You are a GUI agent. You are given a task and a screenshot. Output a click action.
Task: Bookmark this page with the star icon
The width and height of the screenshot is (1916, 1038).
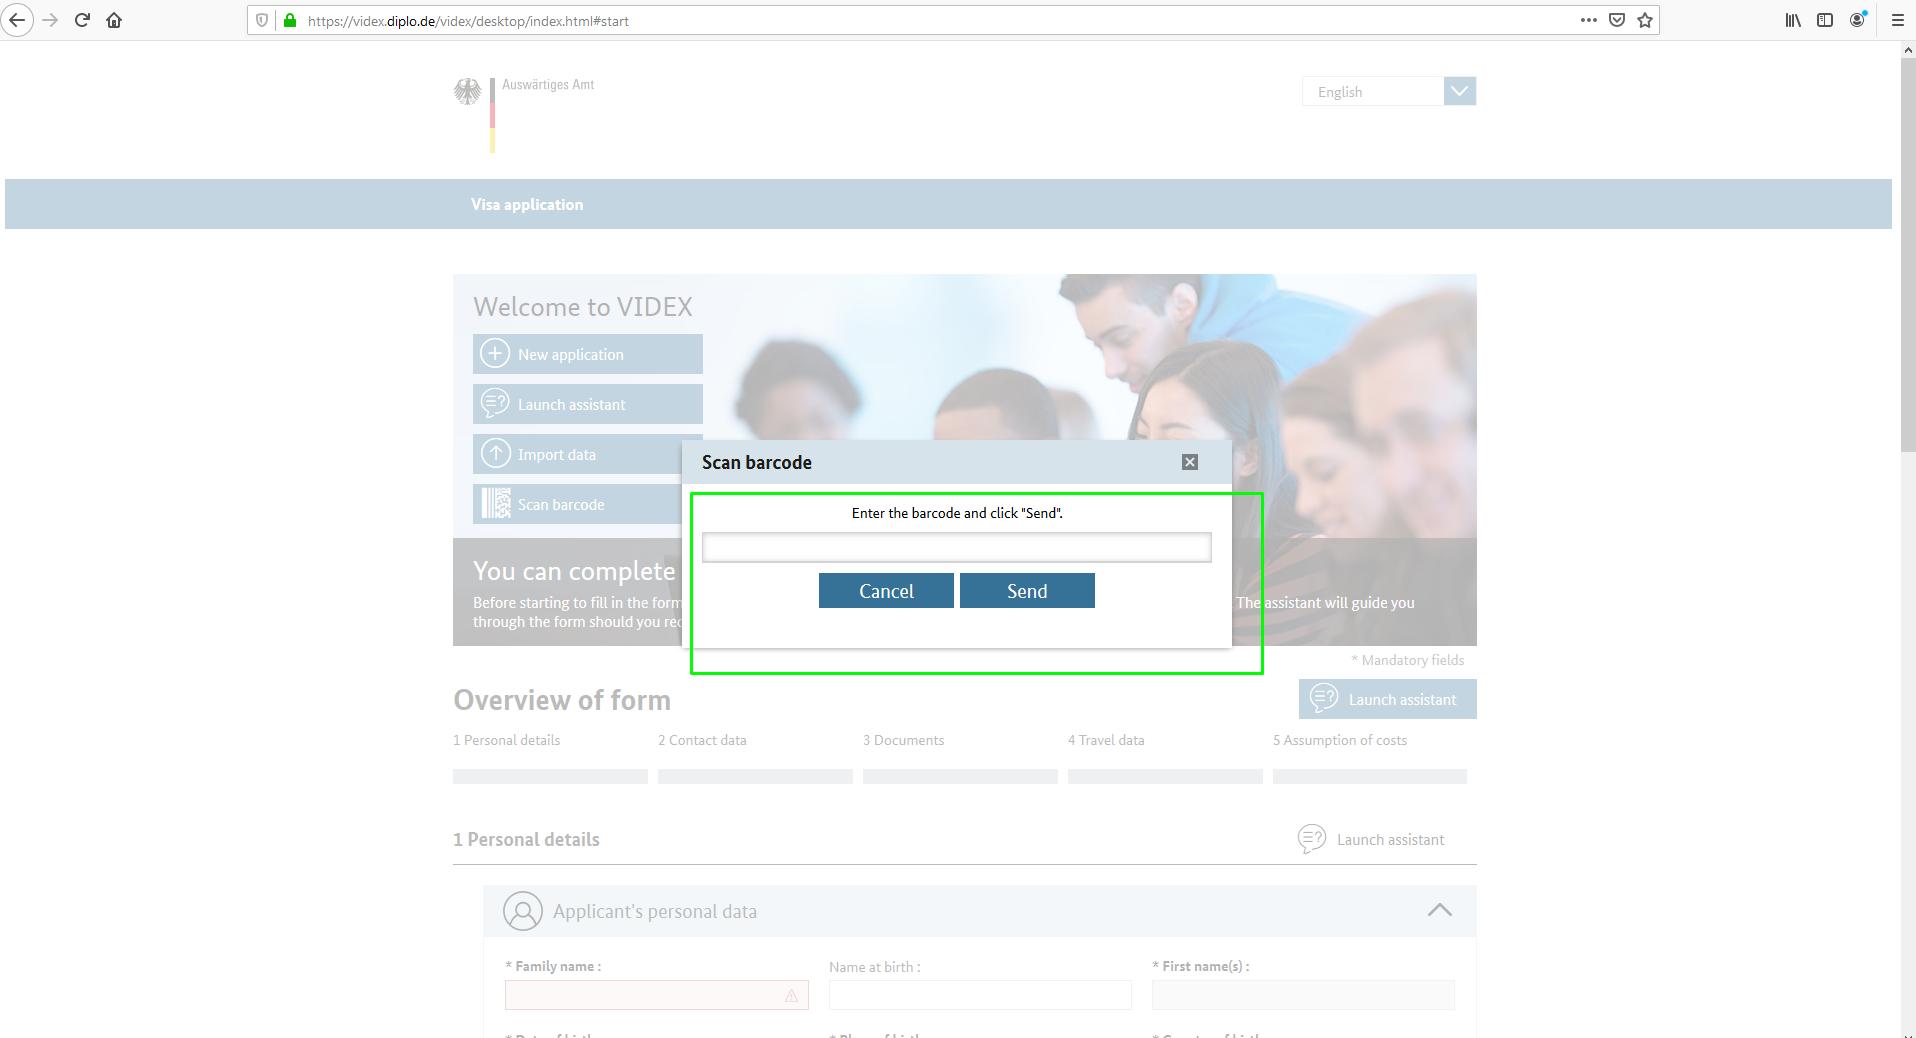click(x=1645, y=20)
